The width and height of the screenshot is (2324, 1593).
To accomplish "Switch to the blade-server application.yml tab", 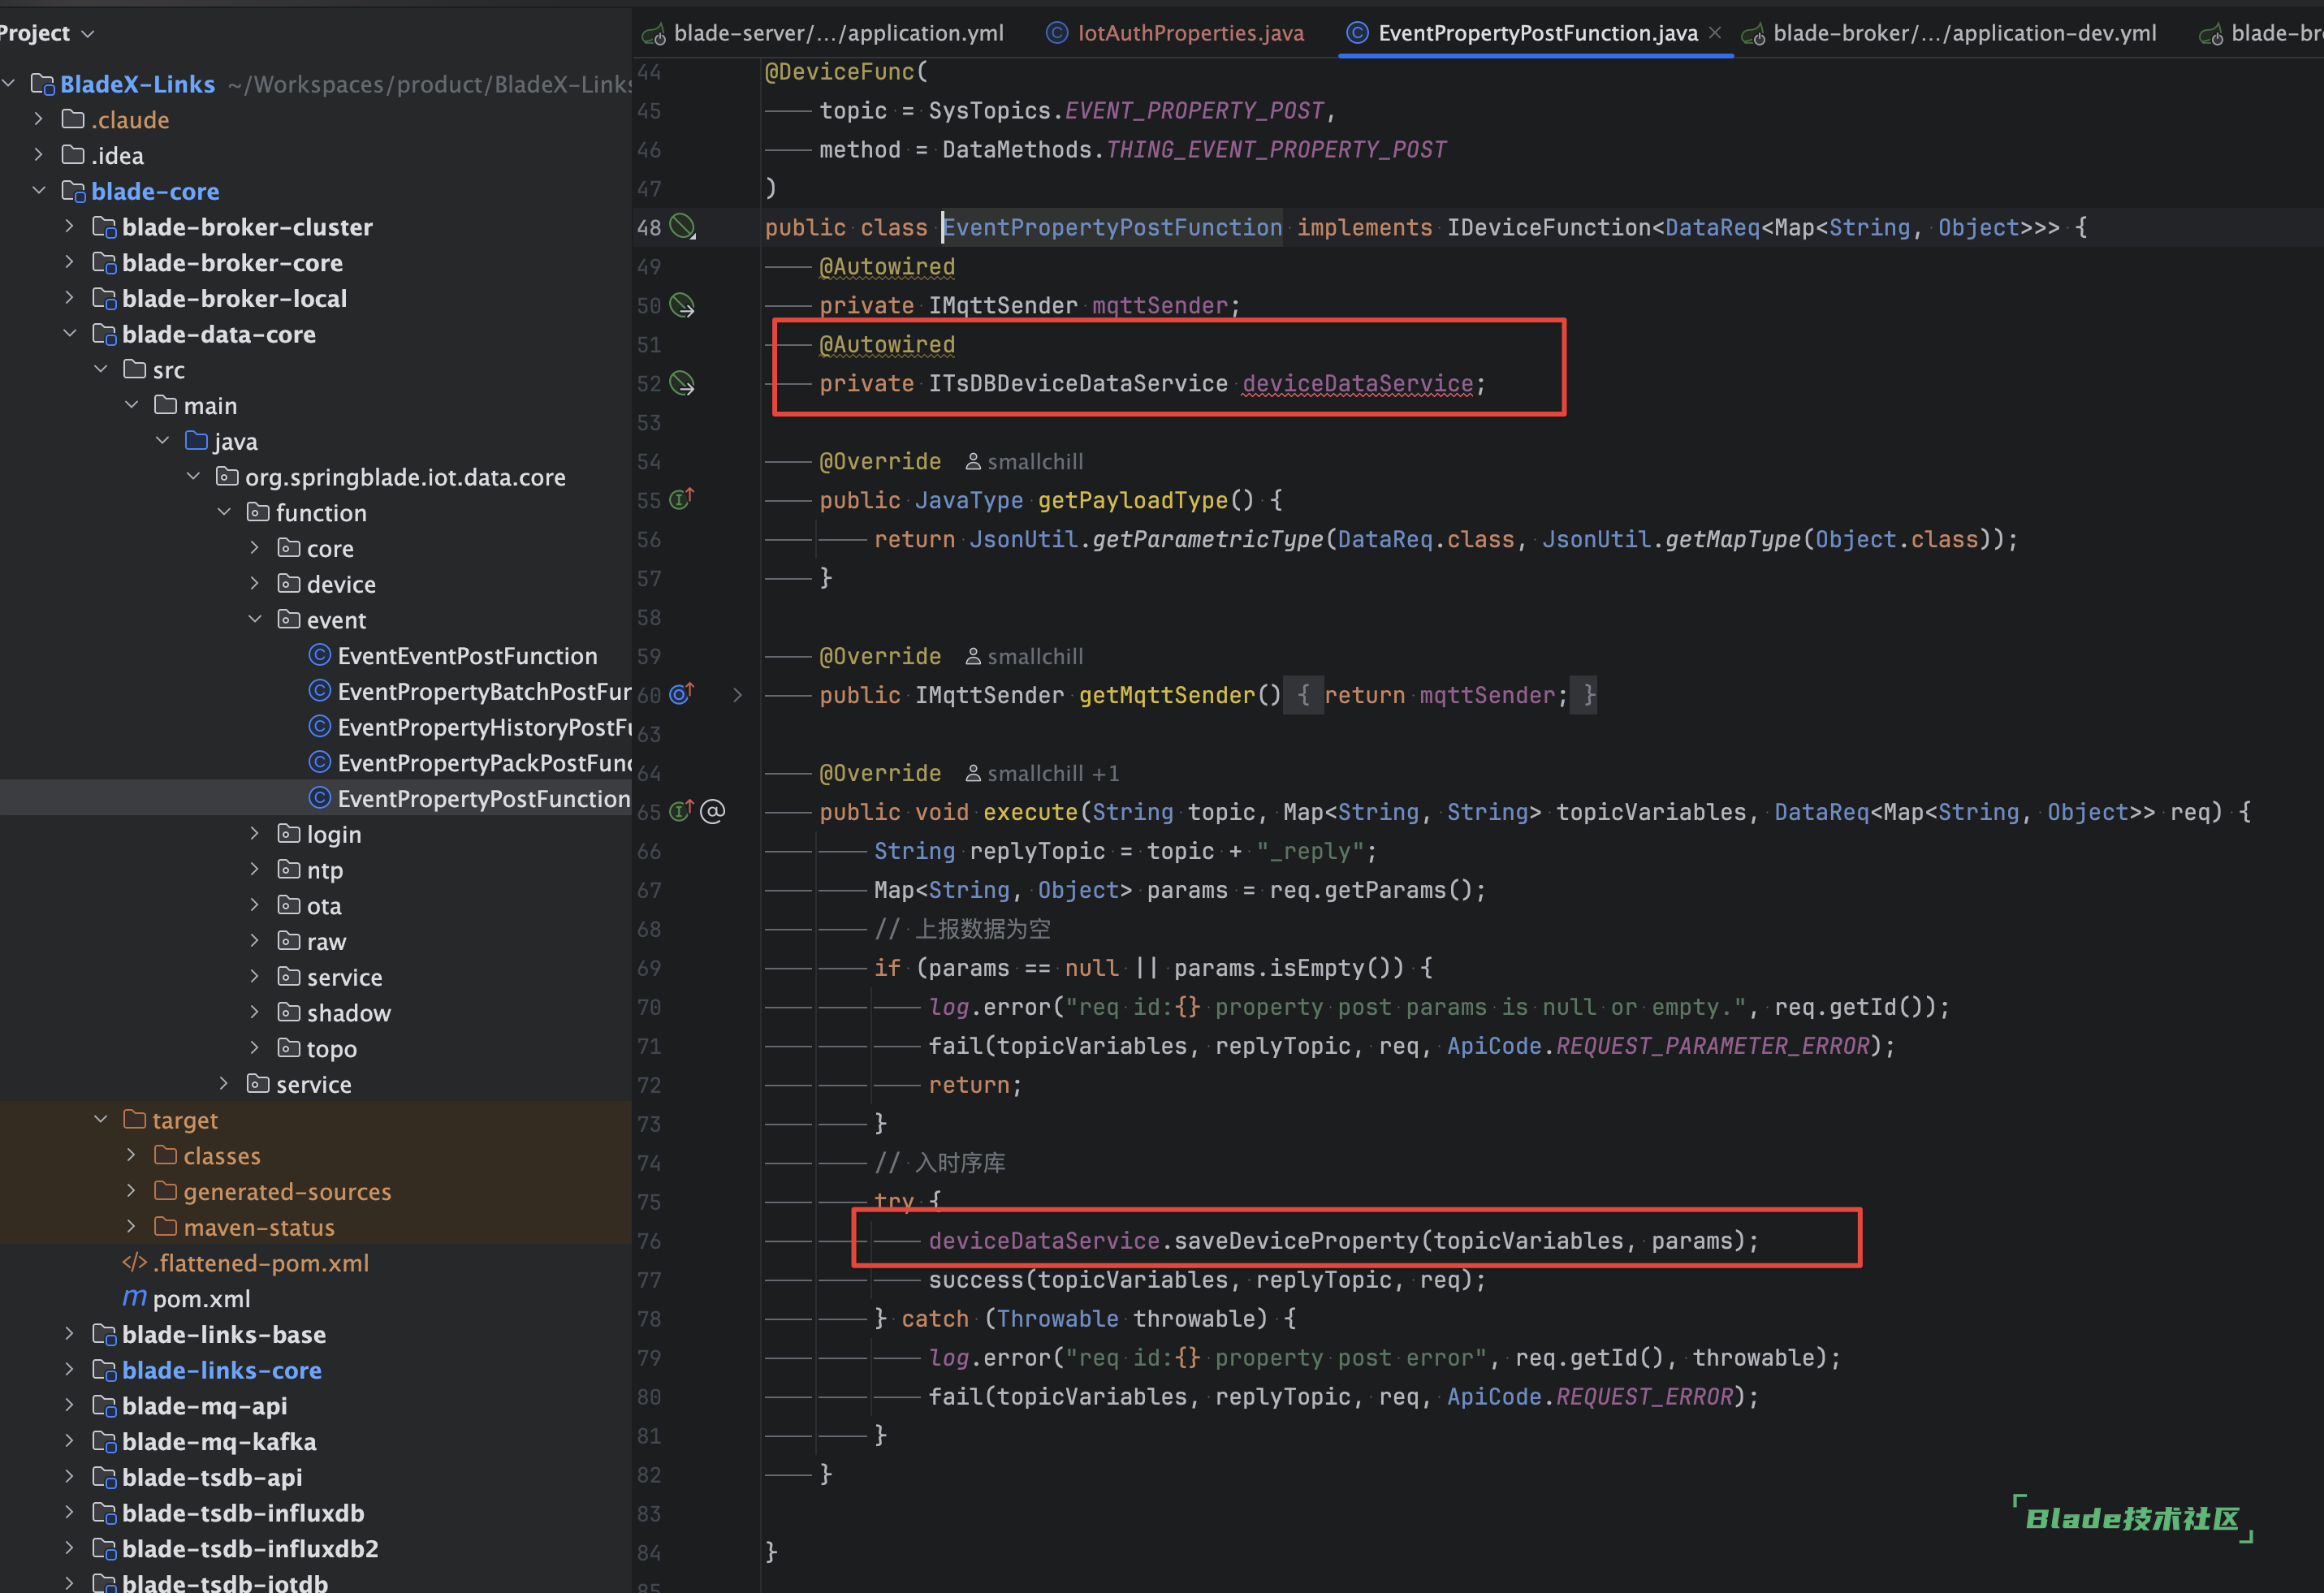I will pyautogui.click(x=823, y=33).
